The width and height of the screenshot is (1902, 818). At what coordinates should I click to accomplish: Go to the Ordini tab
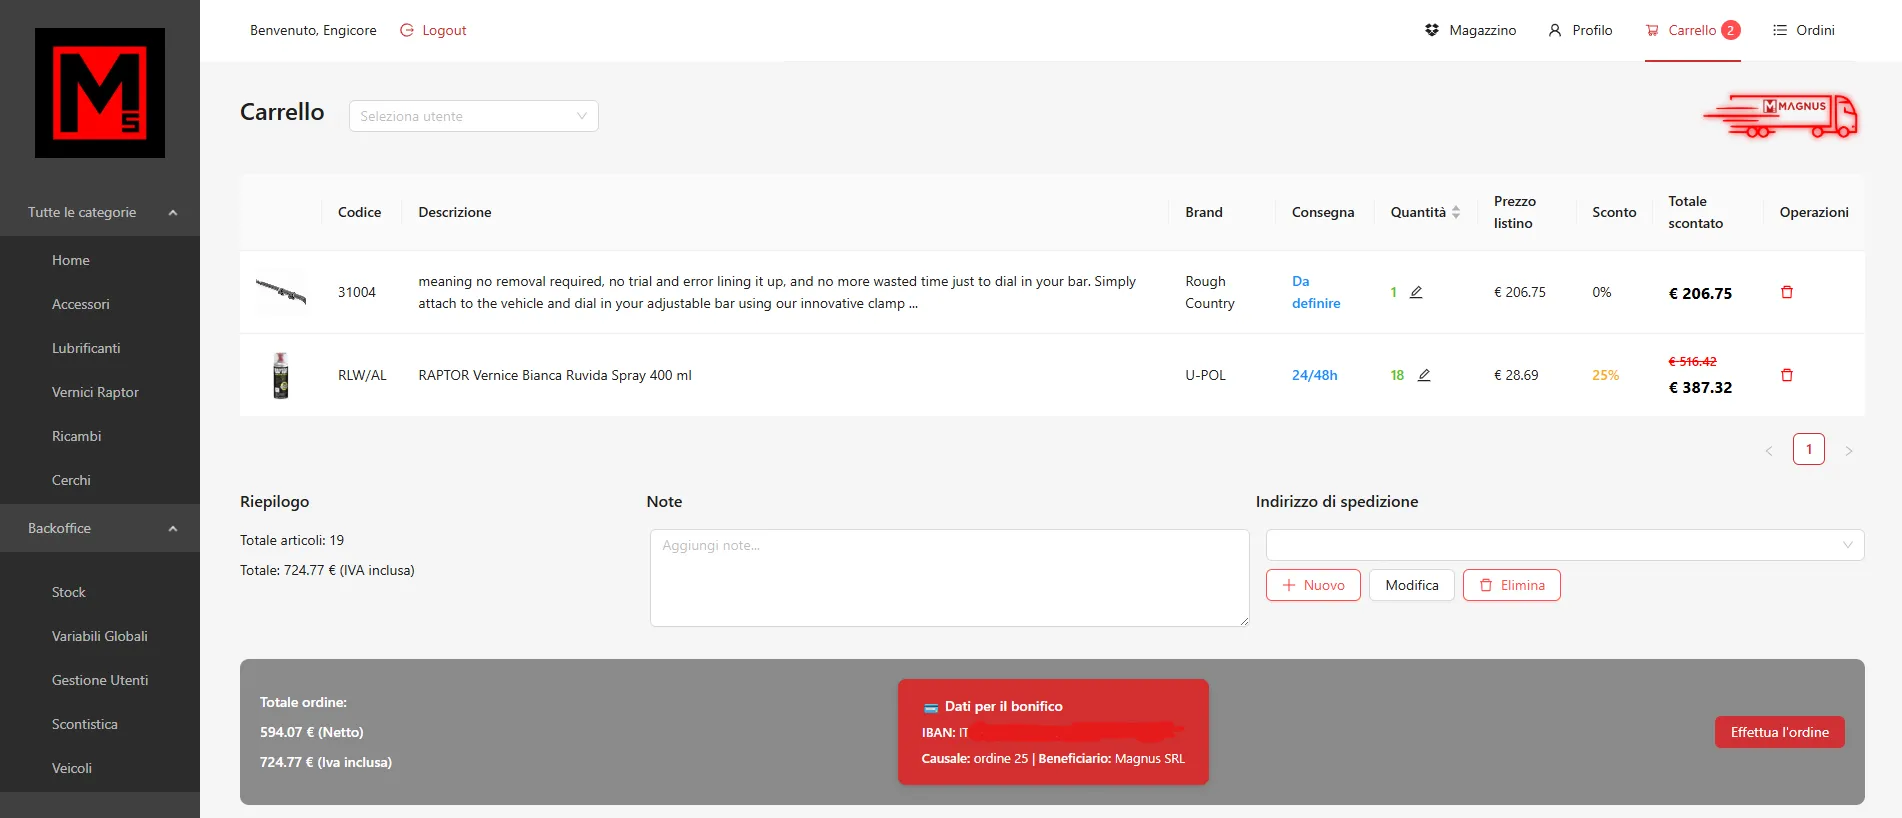point(1803,30)
